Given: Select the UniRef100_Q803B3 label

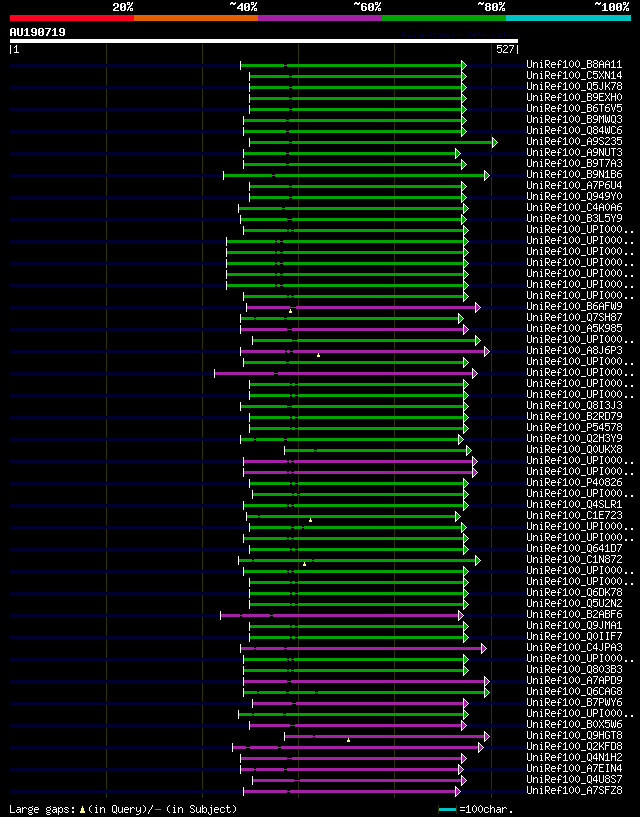Looking at the screenshot, I should [574, 670].
